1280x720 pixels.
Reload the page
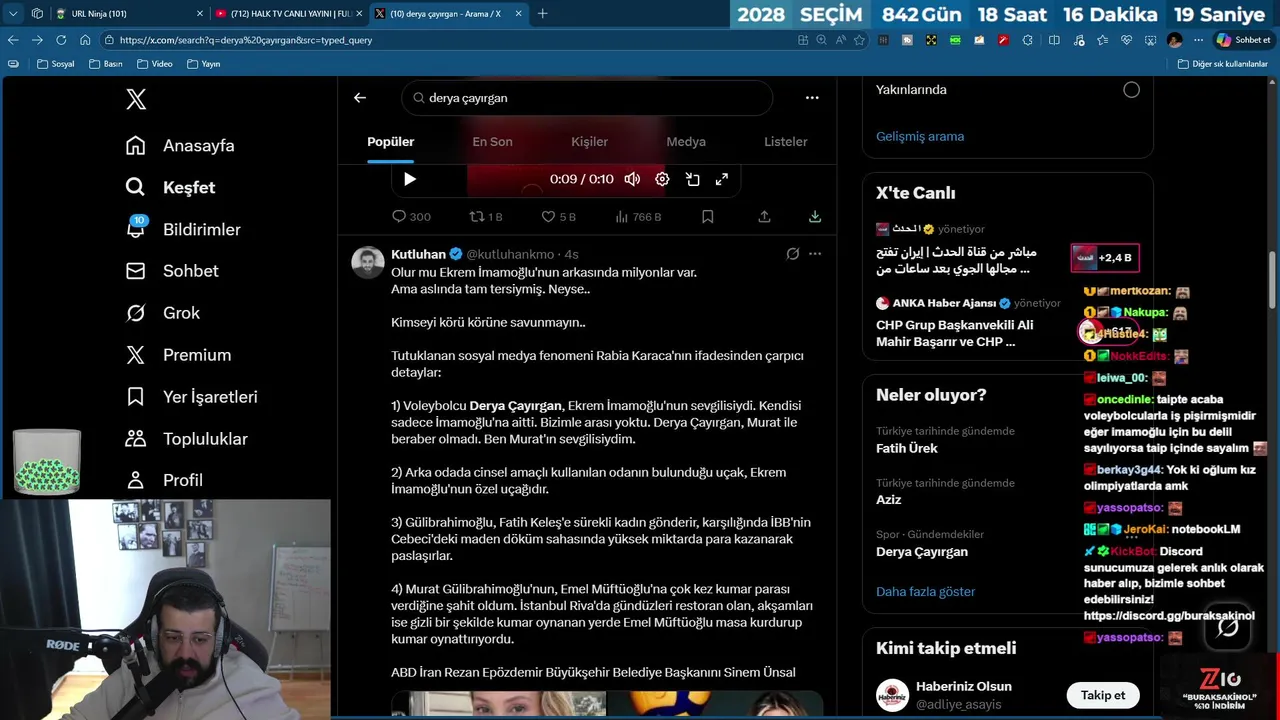pyautogui.click(x=61, y=40)
